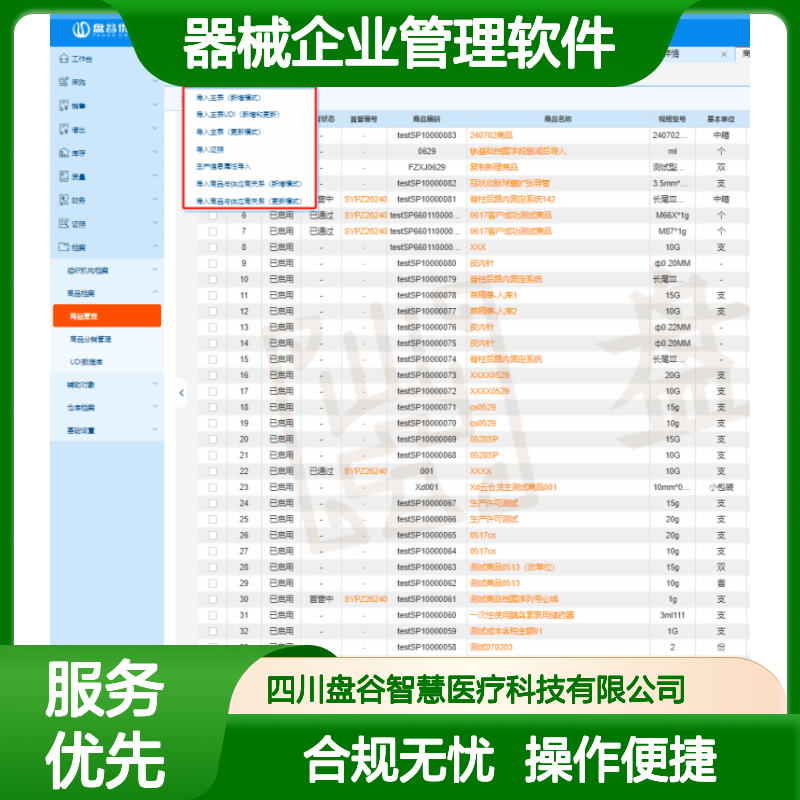Select the checkbox in row 22
The height and width of the screenshot is (800, 800).
point(213,471)
